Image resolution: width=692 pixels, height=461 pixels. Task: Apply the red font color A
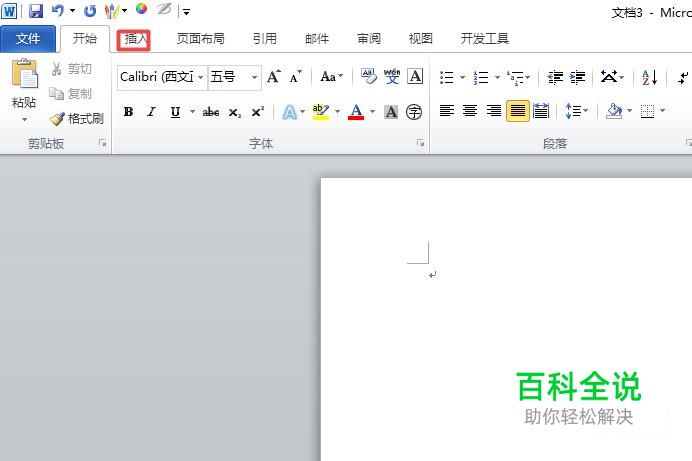[356, 112]
